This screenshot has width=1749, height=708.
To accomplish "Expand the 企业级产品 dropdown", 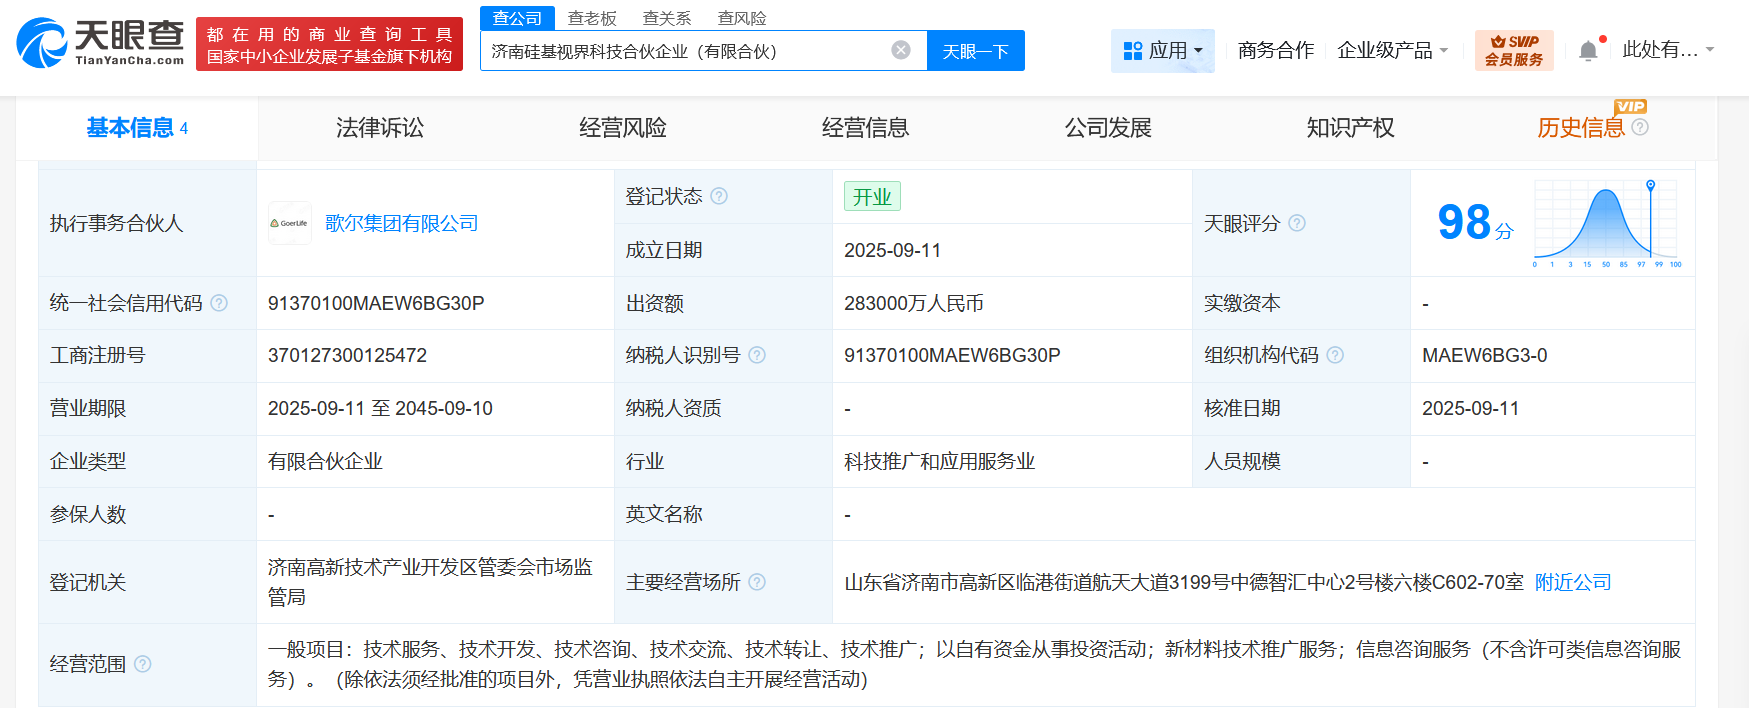I will 1392,50.
